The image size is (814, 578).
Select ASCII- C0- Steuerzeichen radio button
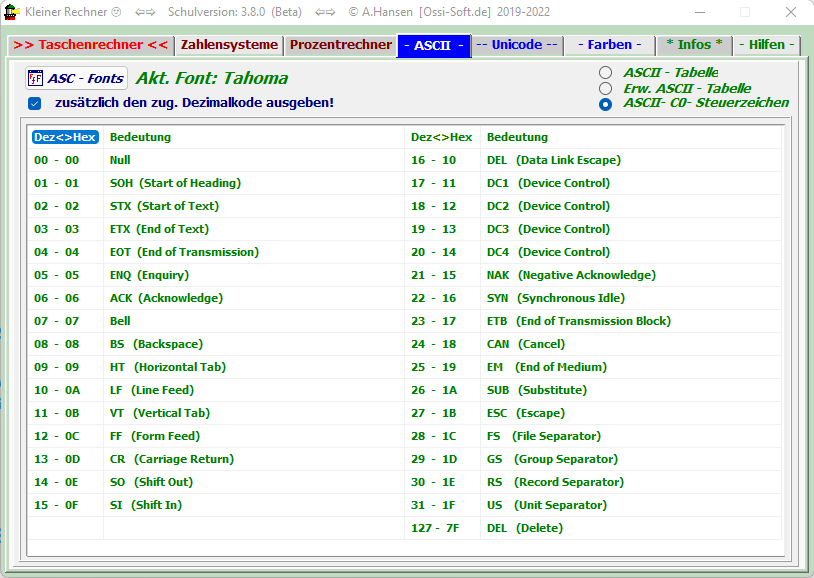(x=605, y=104)
